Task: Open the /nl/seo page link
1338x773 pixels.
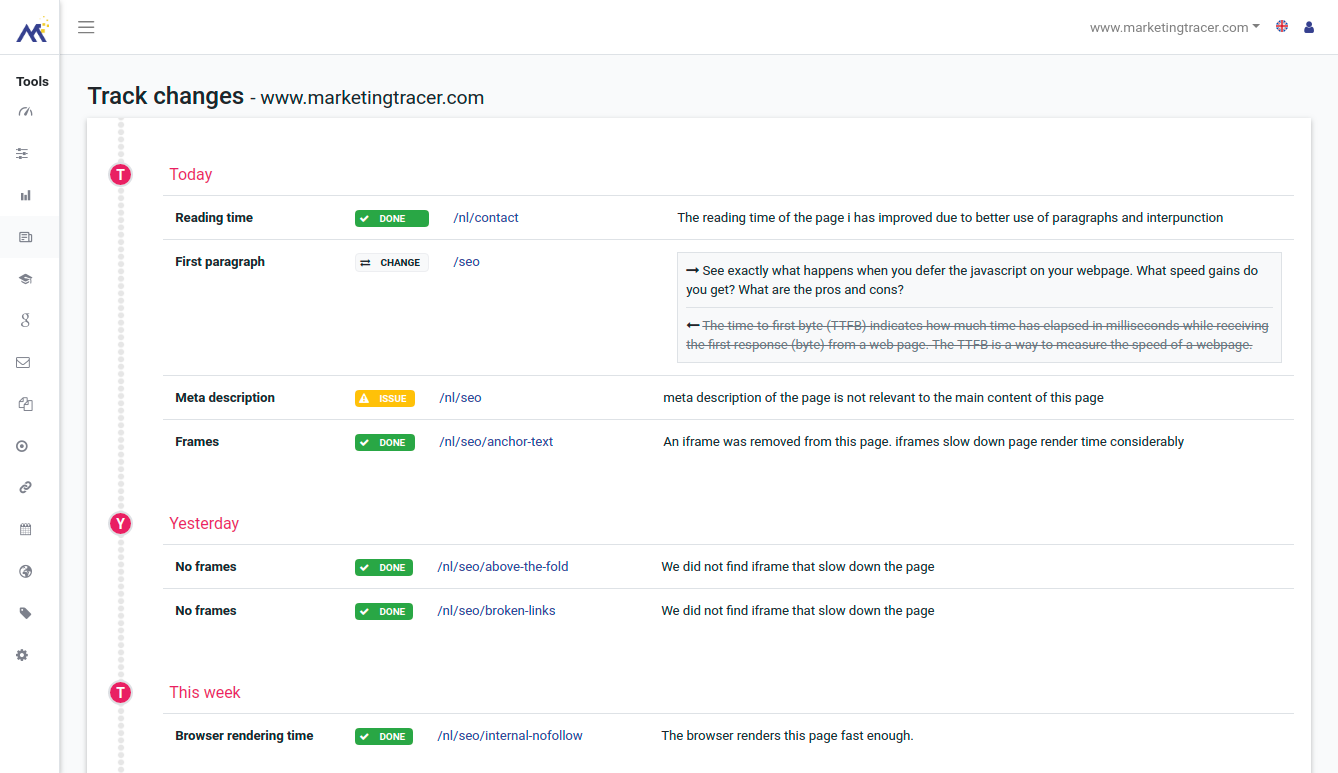Action: 460,398
